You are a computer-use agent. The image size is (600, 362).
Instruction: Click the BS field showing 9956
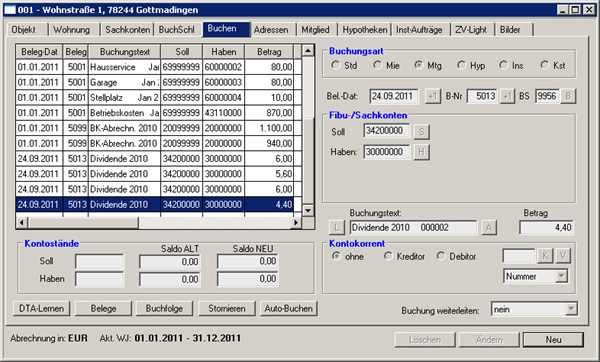[x=547, y=96]
